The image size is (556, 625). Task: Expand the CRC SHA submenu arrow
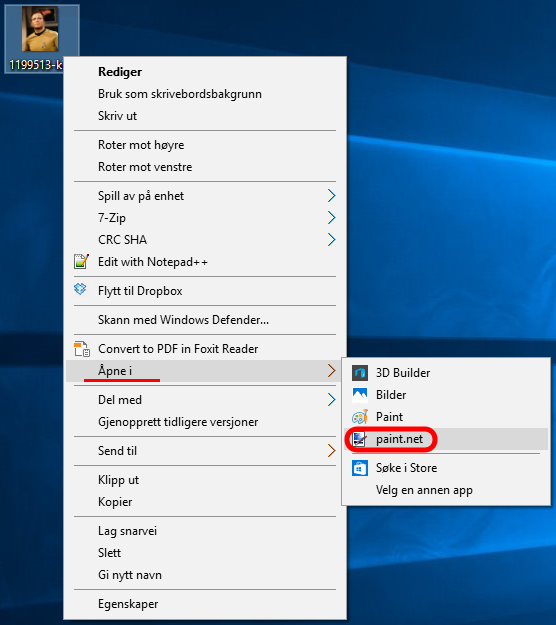pos(332,240)
